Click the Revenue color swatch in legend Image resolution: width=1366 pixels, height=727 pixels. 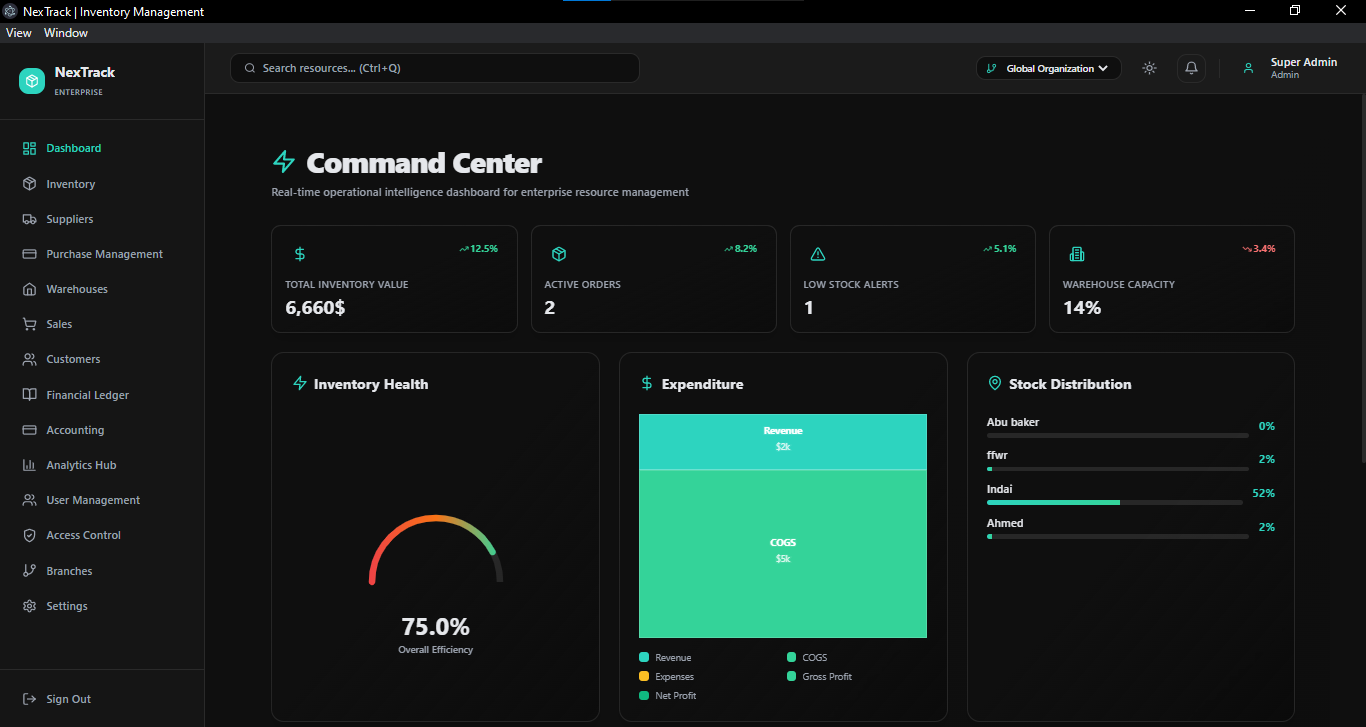[x=644, y=657]
